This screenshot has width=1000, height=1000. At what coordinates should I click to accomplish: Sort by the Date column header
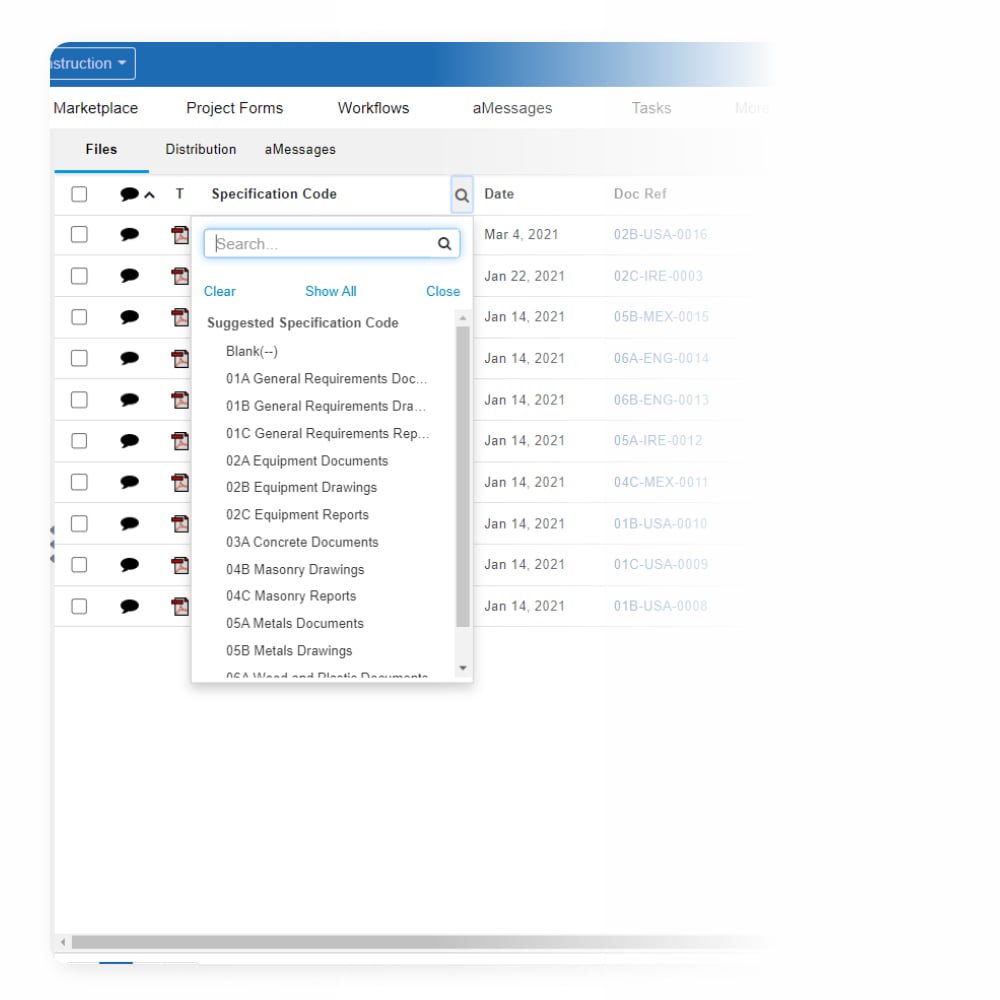(x=499, y=194)
